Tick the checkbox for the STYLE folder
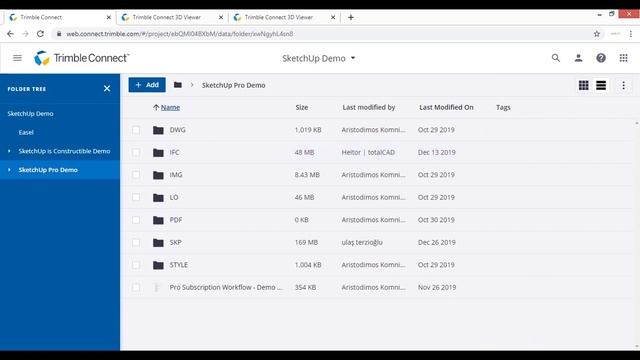Viewport: 640px width, 360px height. [136, 265]
